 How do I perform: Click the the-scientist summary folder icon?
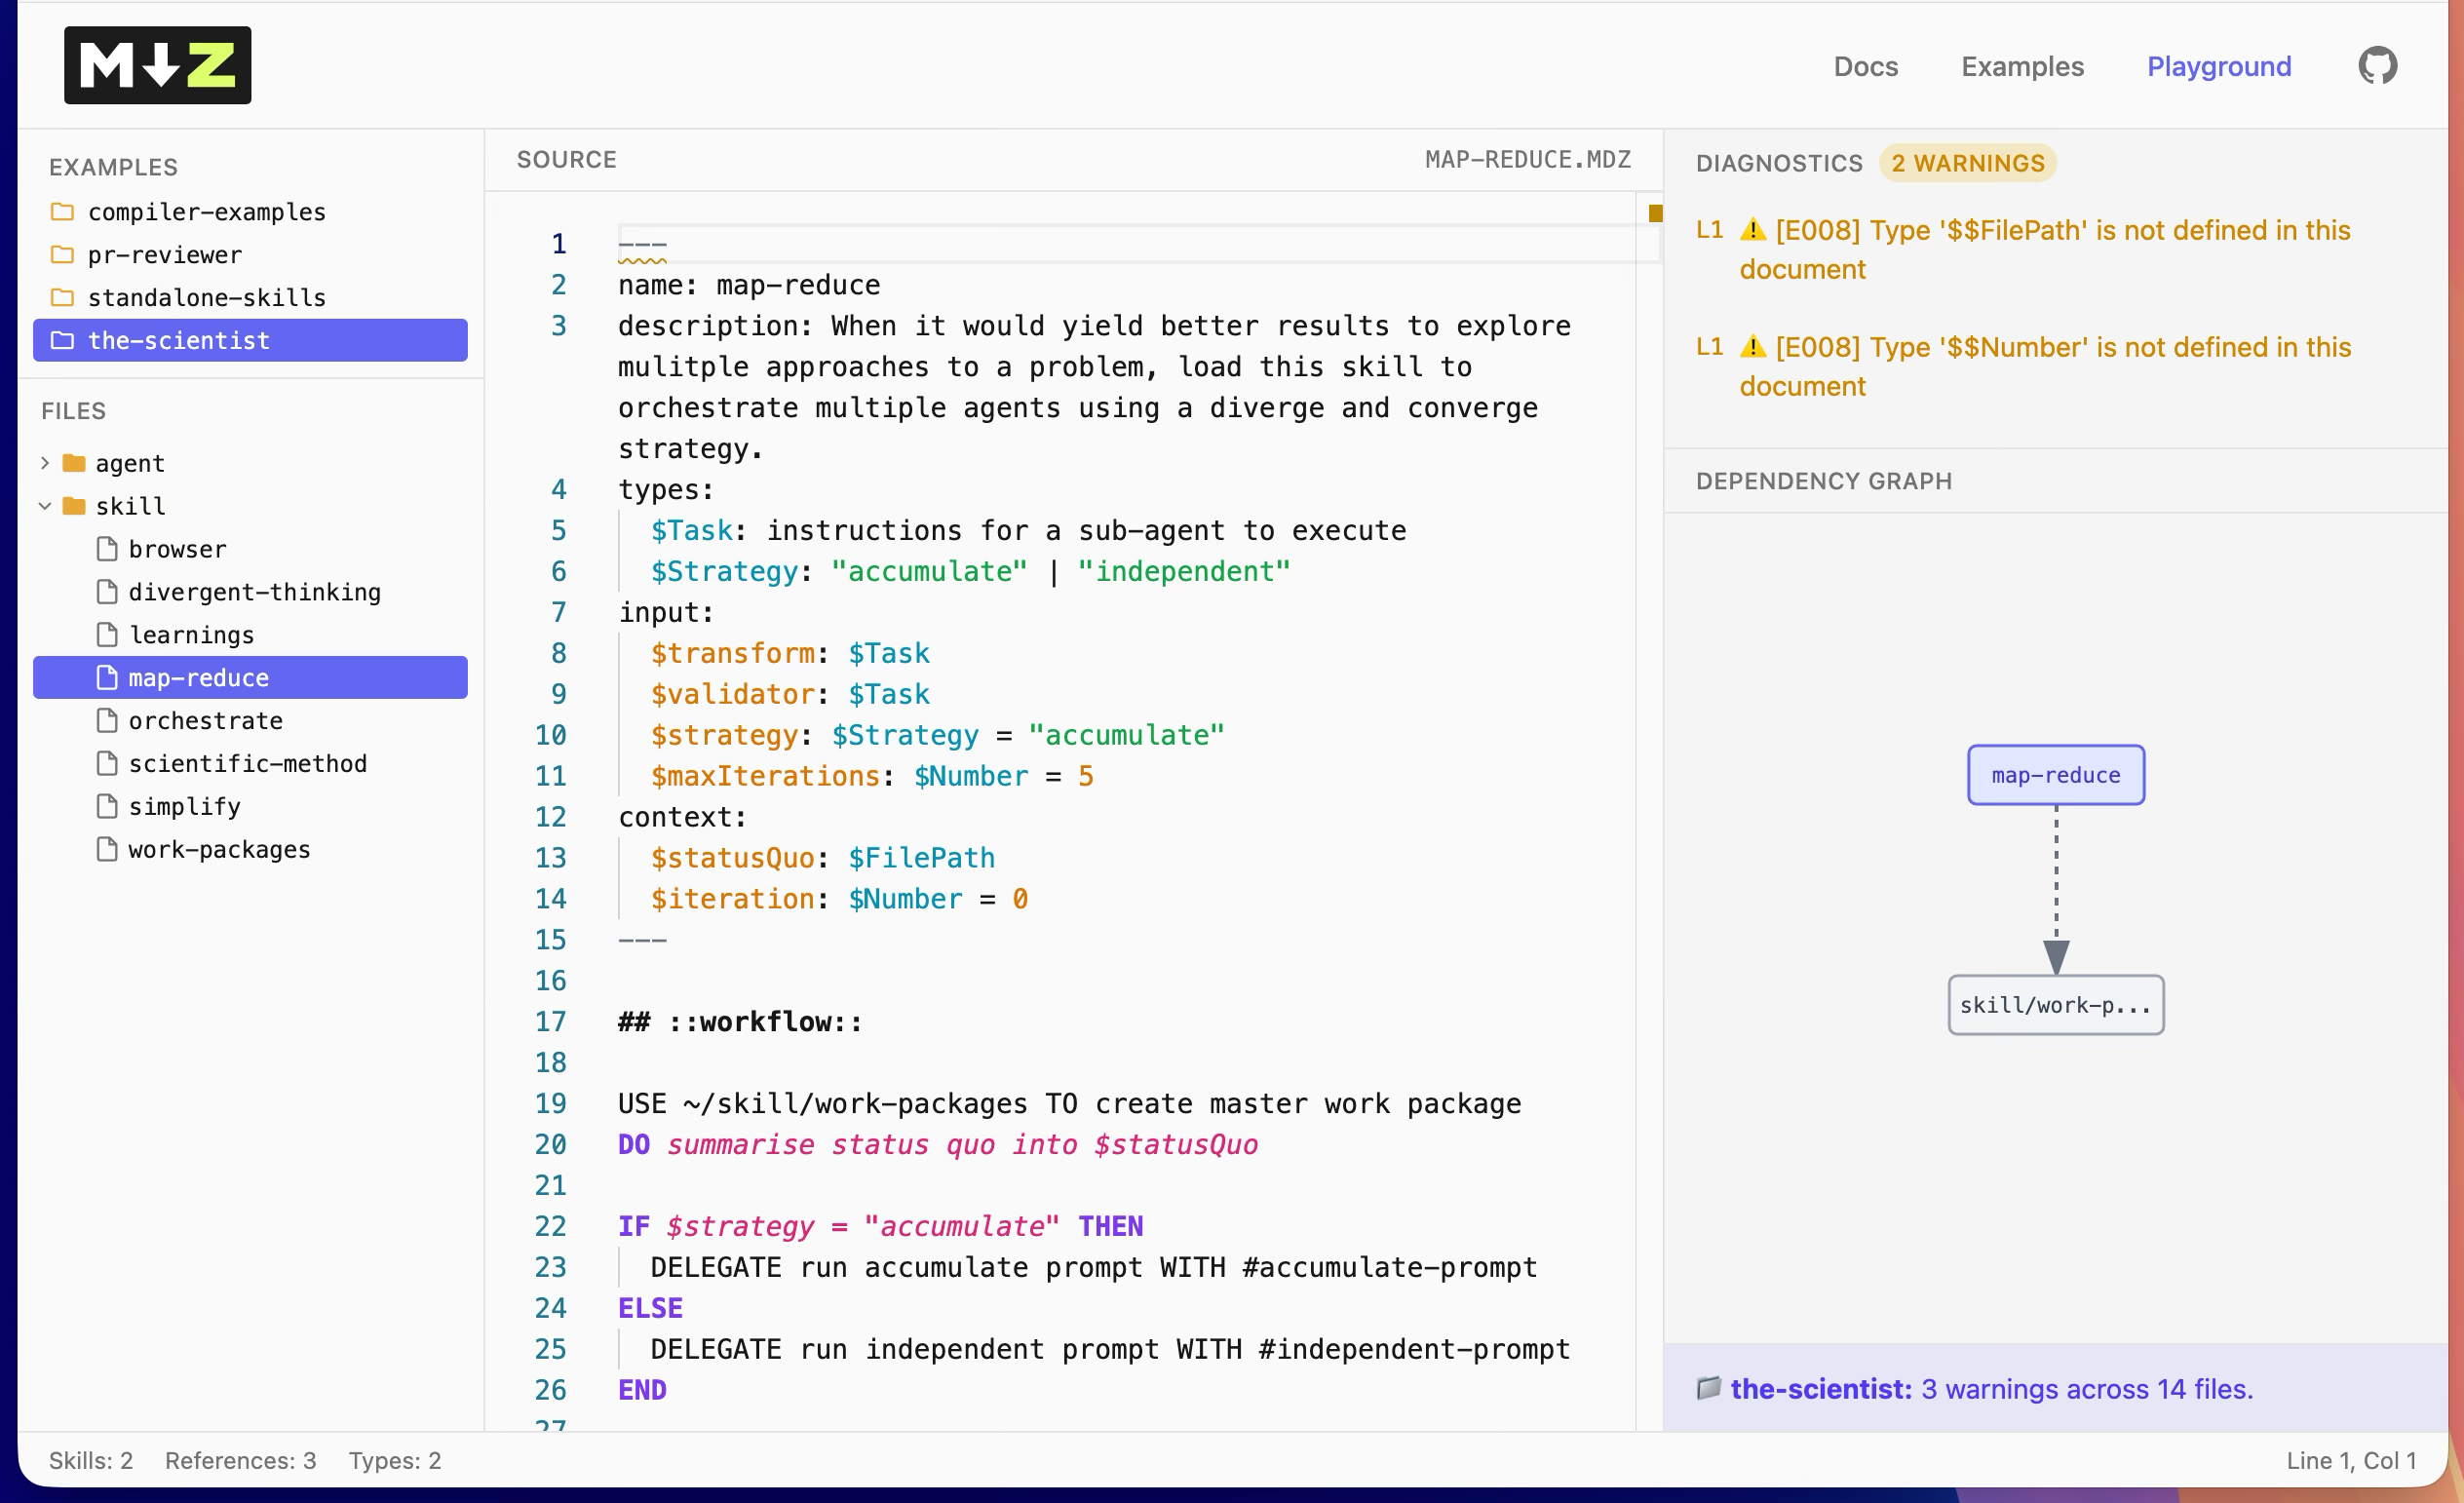pyautogui.click(x=1708, y=1388)
